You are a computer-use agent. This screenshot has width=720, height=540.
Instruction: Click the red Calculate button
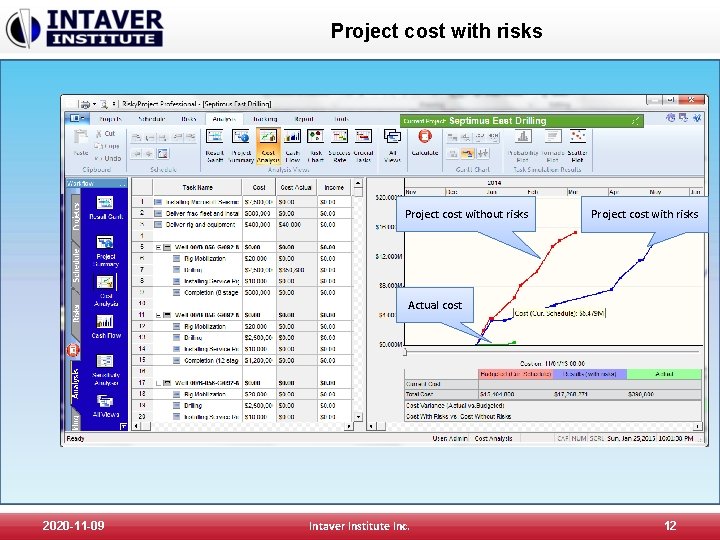[x=425, y=143]
